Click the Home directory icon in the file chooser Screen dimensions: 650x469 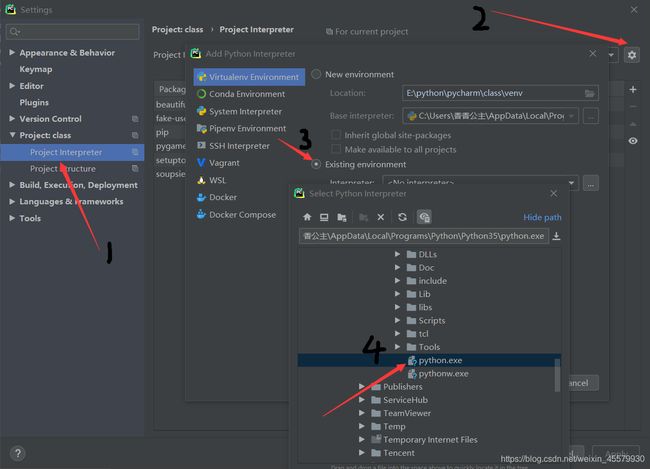pos(307,217)
